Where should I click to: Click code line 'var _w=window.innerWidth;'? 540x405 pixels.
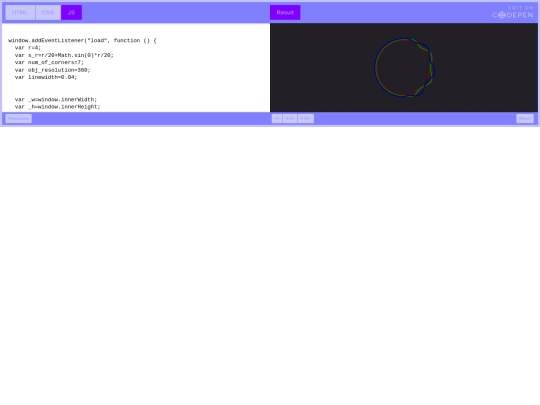click(56, 100)
